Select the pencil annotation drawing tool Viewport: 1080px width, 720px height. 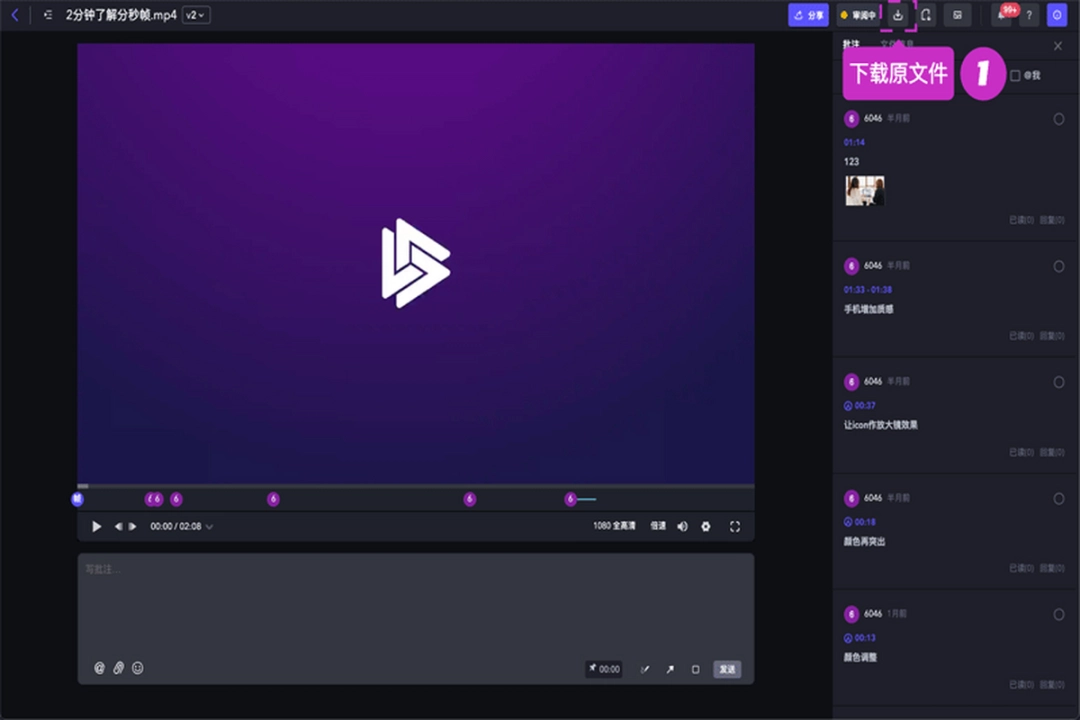tap(645, 669)
